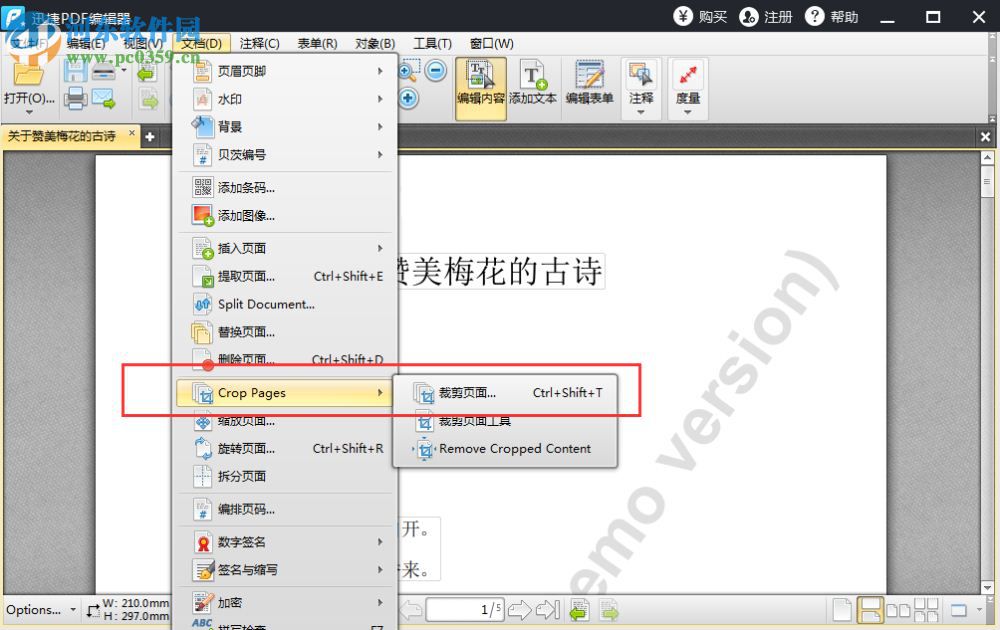Switch to four-page grid view mode

point(925,609)
